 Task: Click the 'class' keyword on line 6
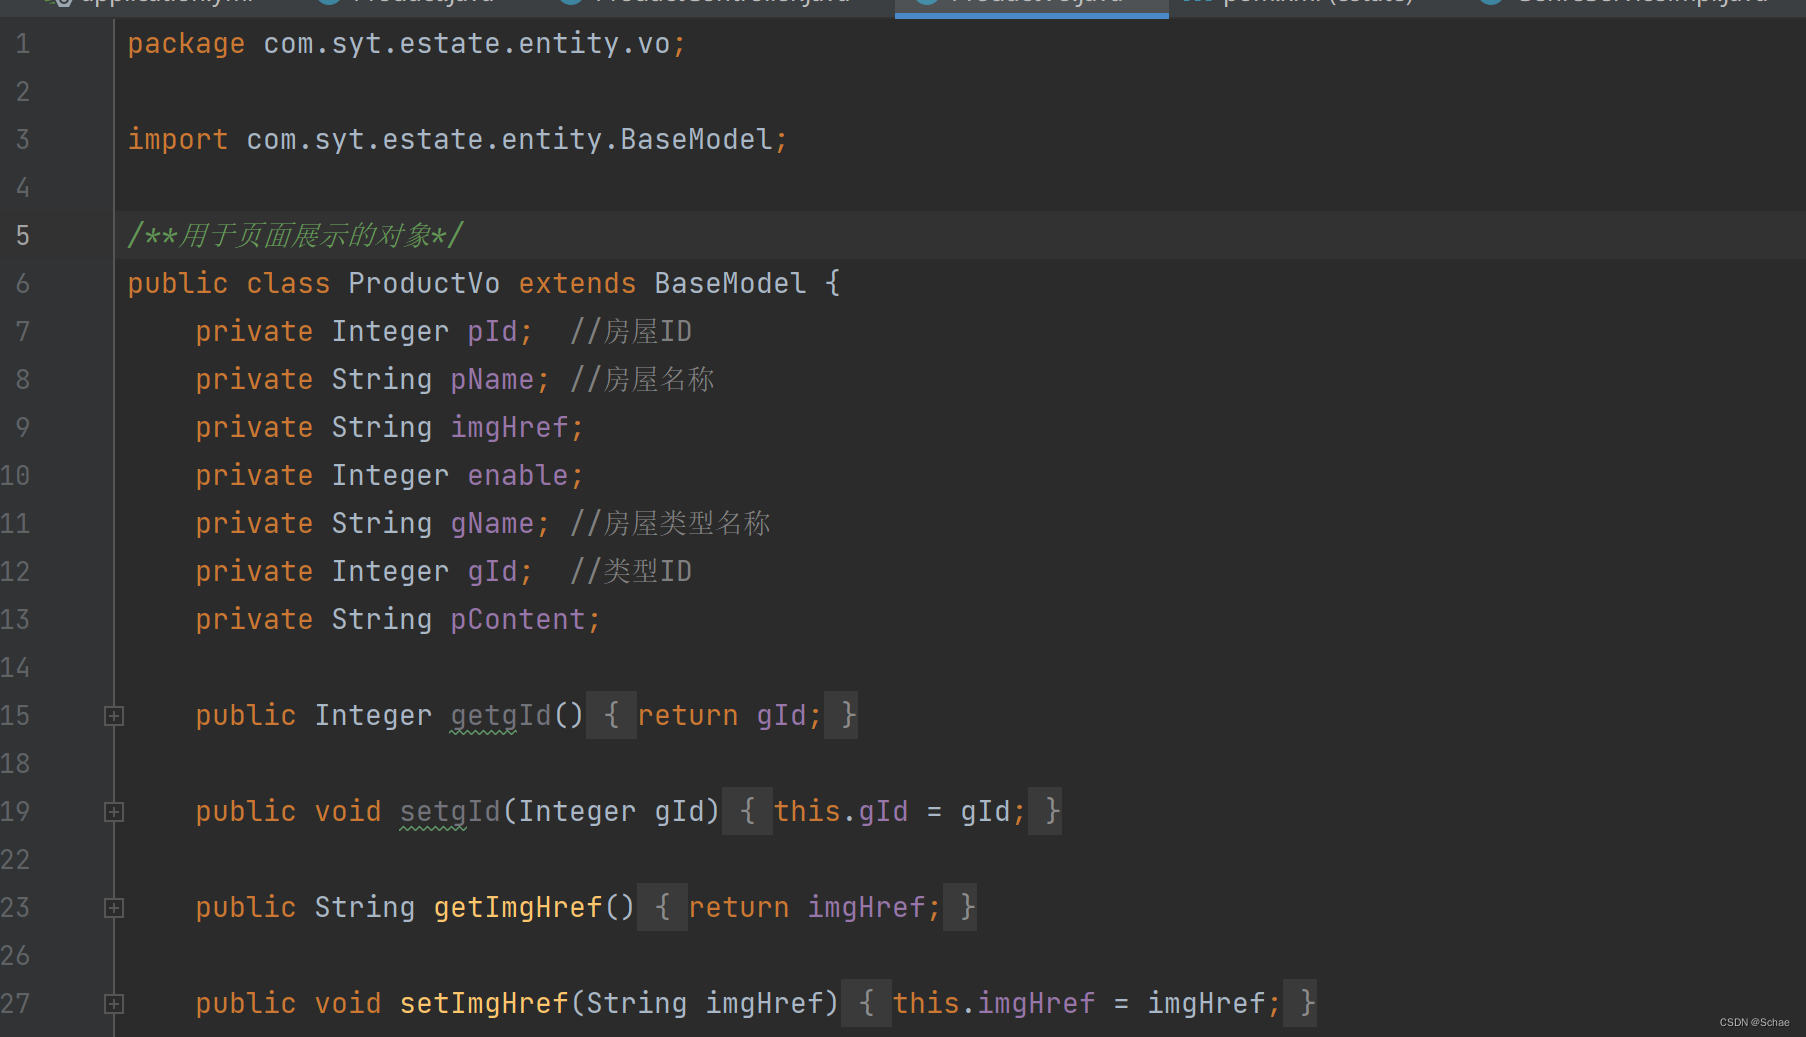[x=288, y=284]
